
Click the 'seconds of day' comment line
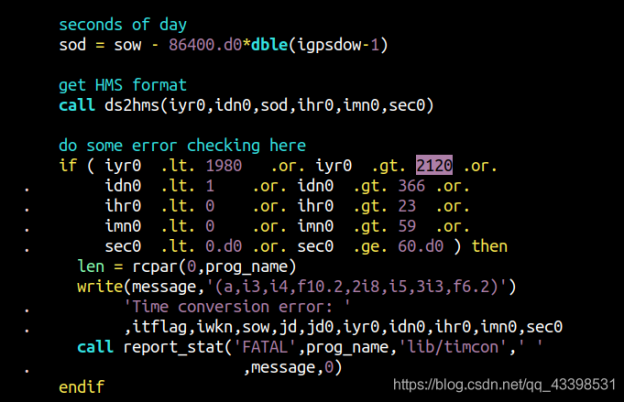click(121, 23)
